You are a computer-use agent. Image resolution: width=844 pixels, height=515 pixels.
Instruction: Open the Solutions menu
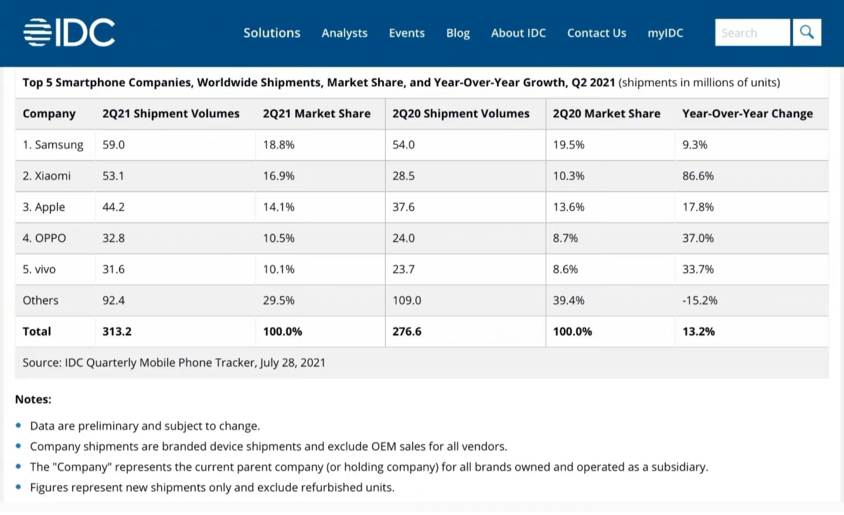point(272,33)
